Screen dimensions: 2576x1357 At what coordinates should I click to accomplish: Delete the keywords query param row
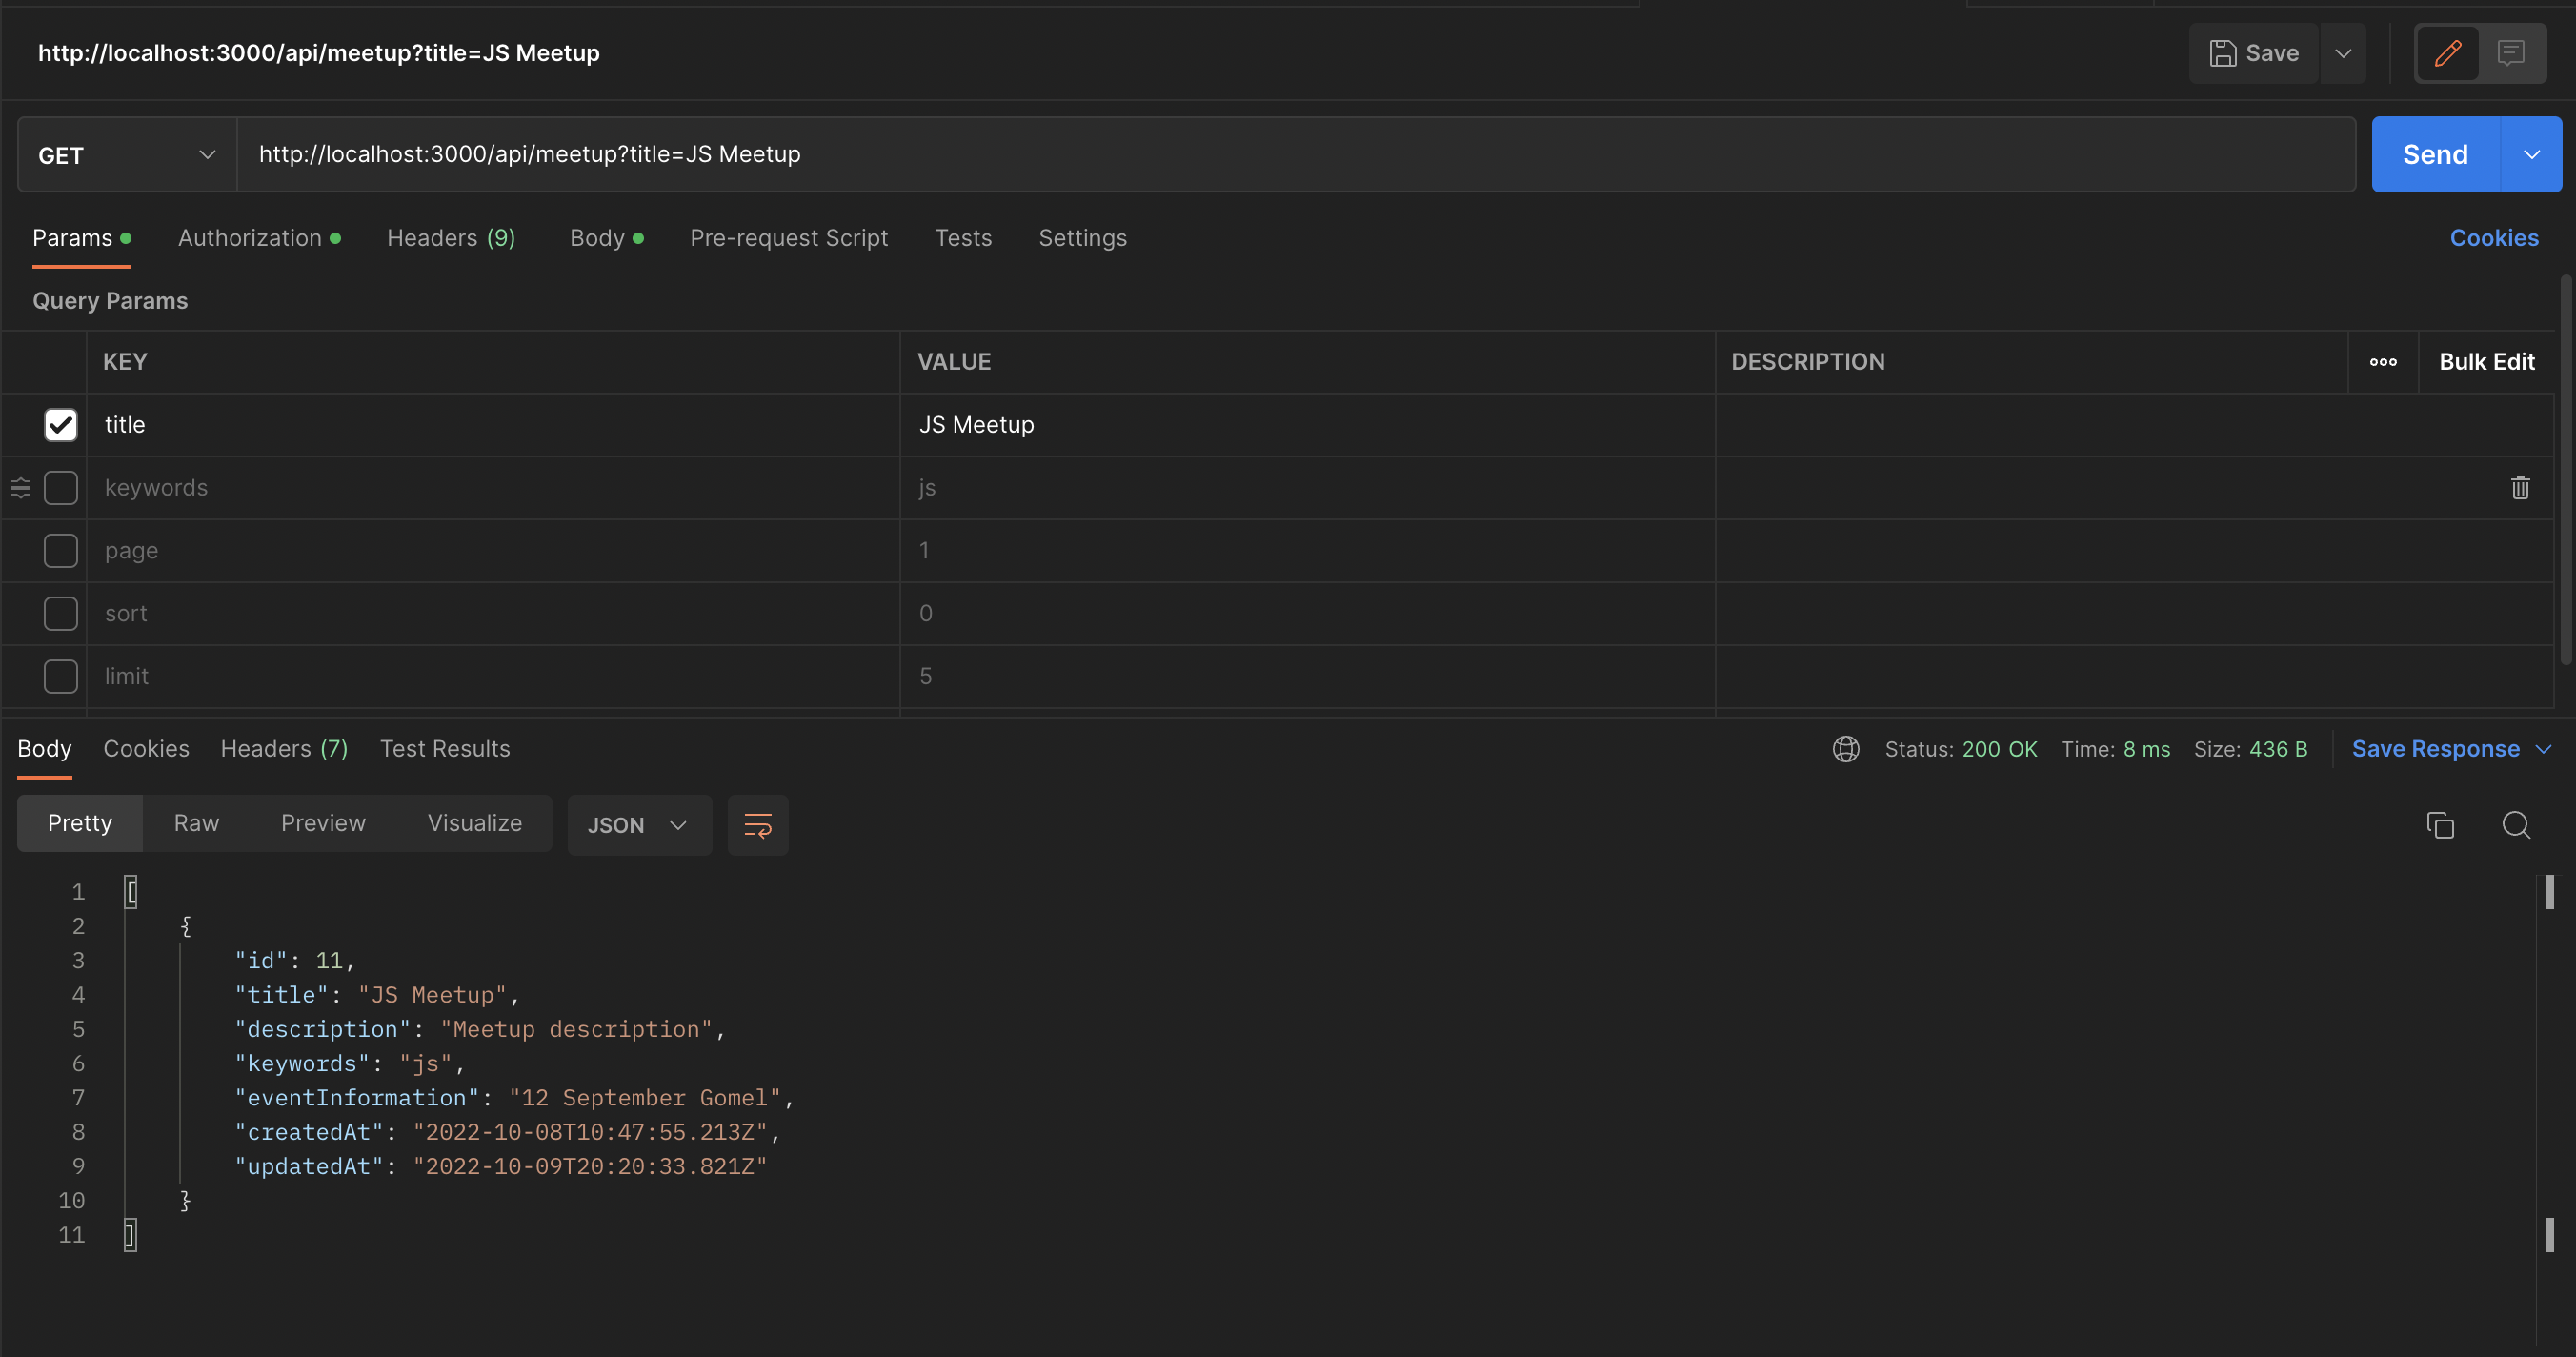point(2520,488)
